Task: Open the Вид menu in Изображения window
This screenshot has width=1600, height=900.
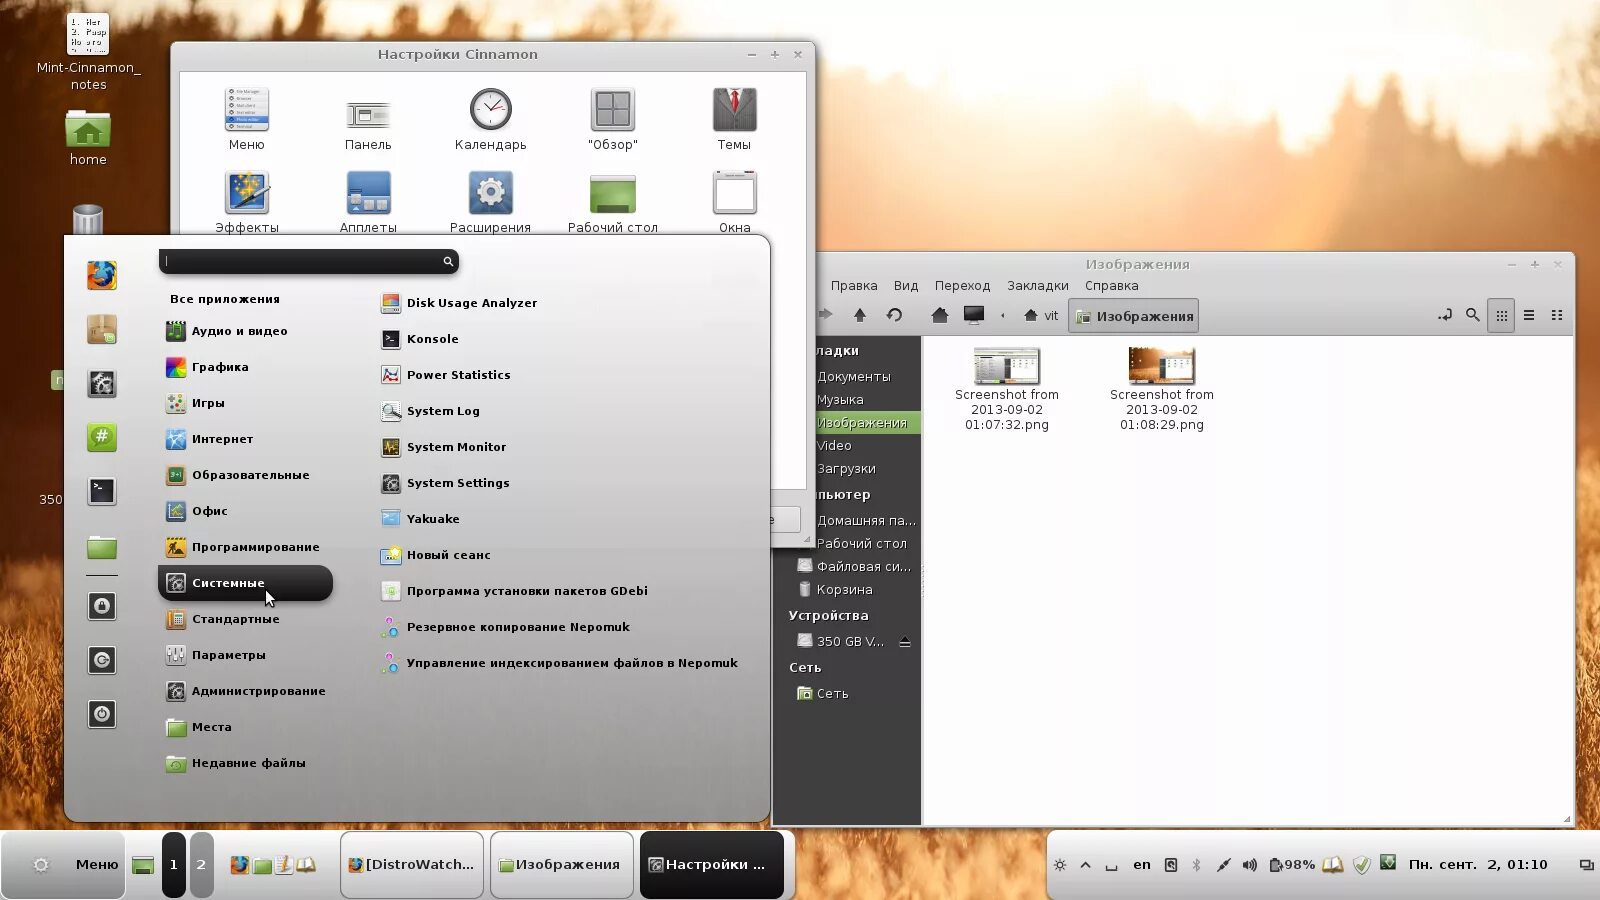Action: coord(905,285)
